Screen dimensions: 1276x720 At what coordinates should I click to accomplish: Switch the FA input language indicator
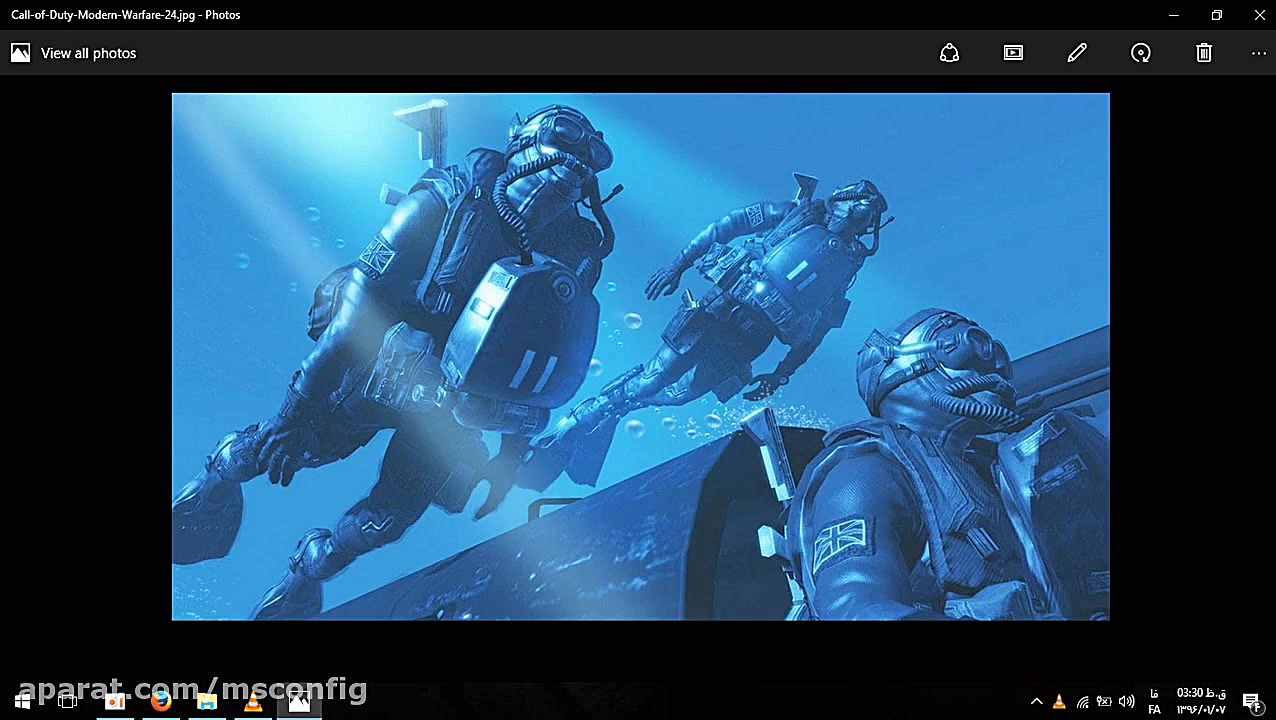(1155, 701)
